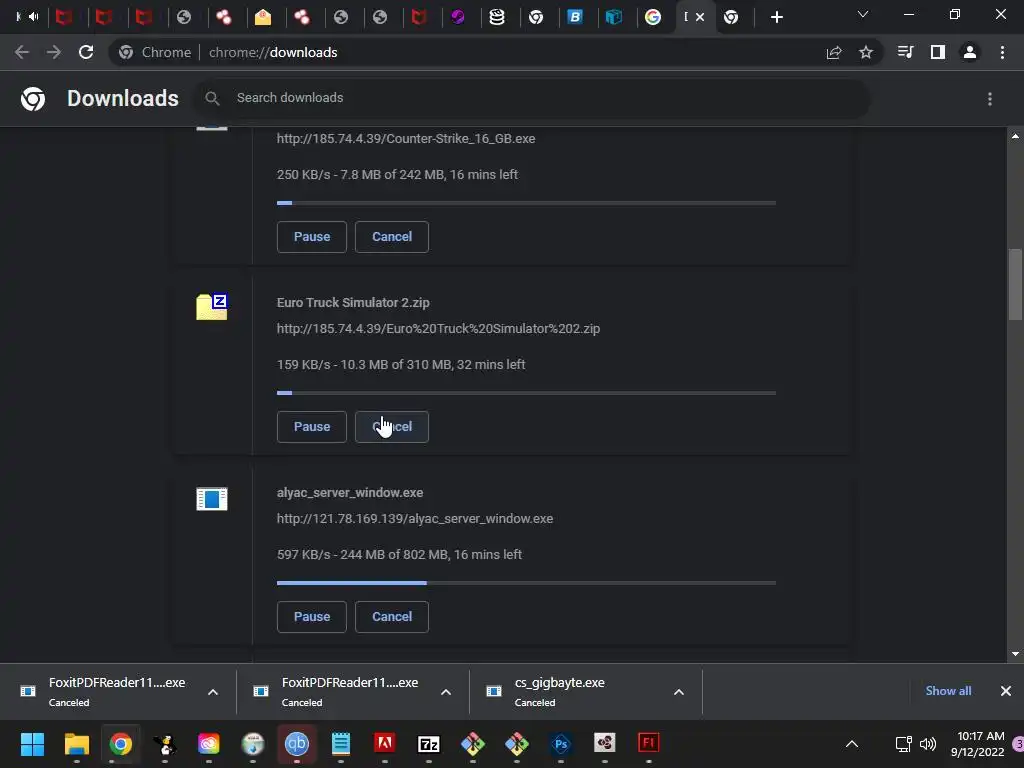Click Euro Truck Simulator download progress bar
The height and width of the screenshot is (768, 1024).
526,393
